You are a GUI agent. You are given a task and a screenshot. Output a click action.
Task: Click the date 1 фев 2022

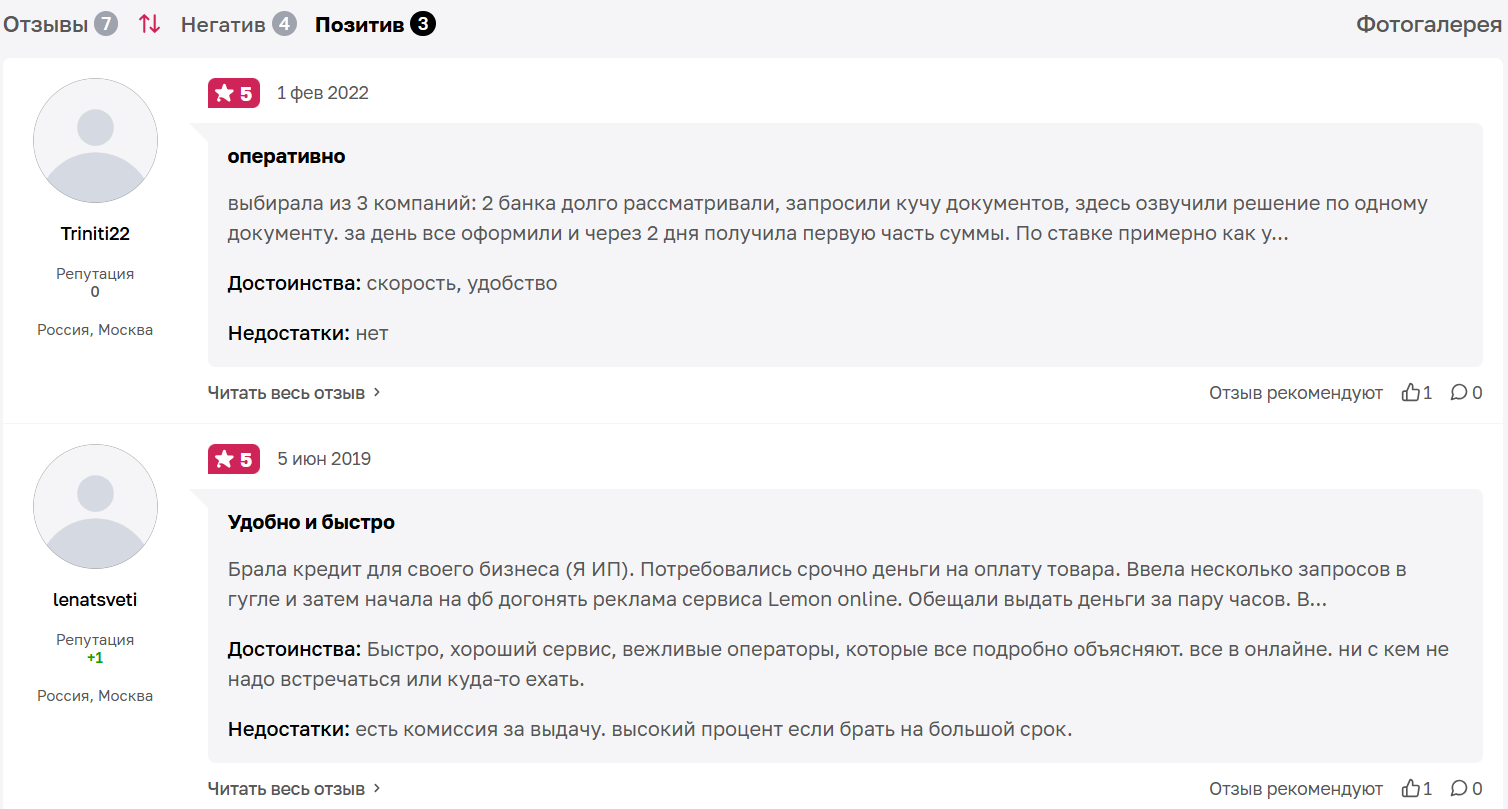pos(323,93)
